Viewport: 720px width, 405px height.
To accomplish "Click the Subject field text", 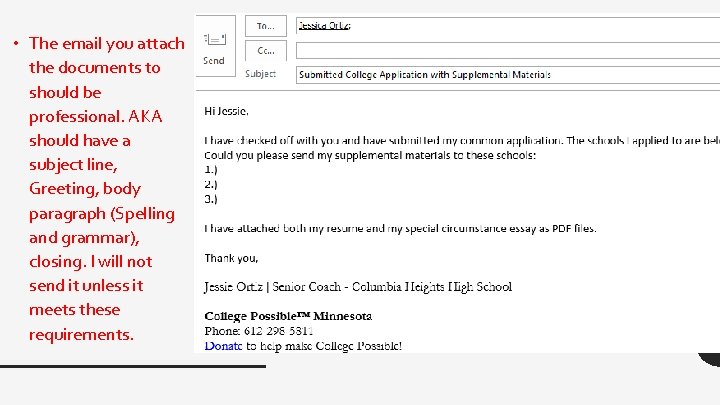I will pos(425,75).
